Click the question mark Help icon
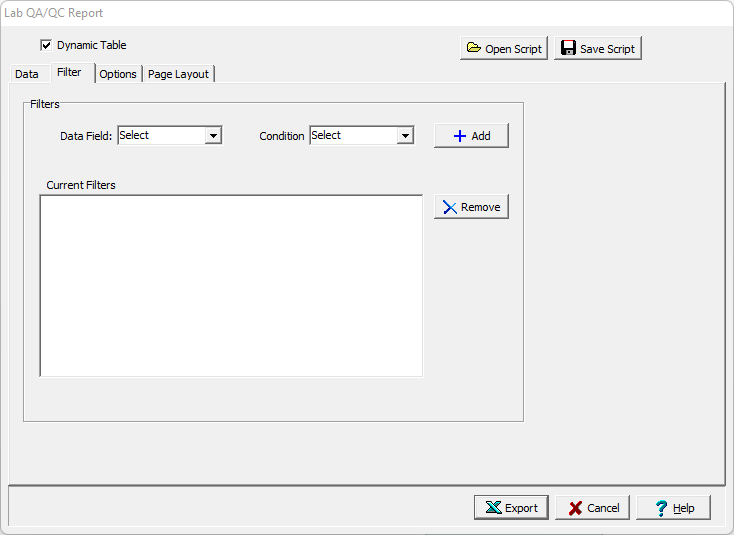Viewport: 734px width, 535px height. 661,508
